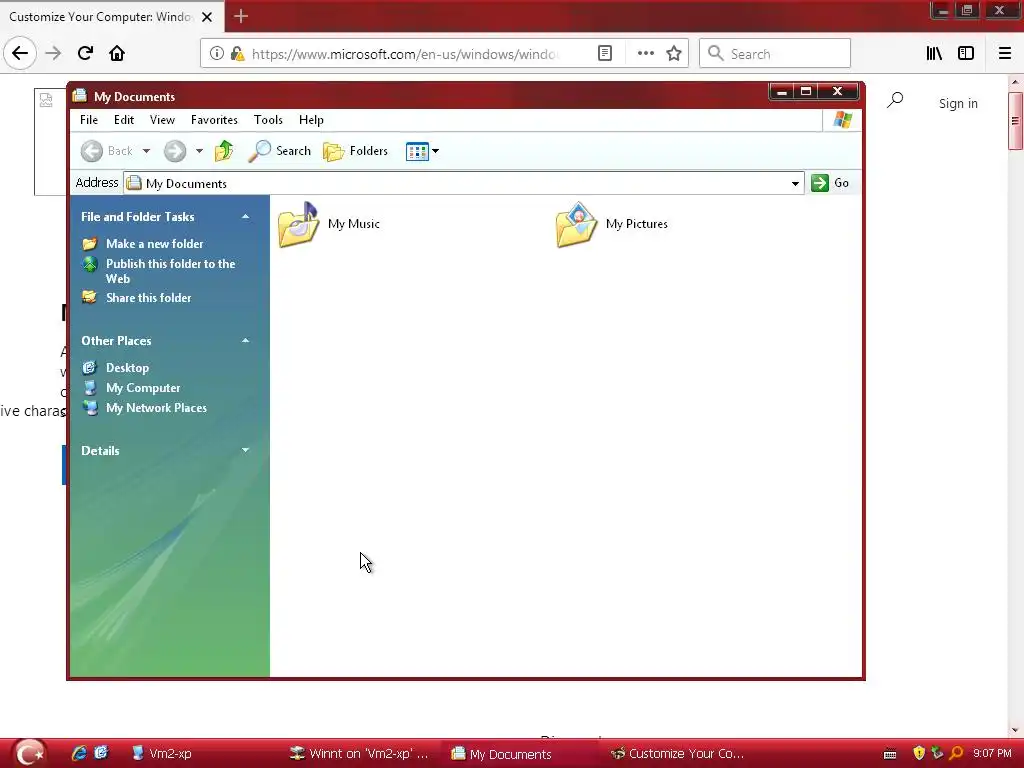This screenshot has width=1024, height=768.
Task: Click the padlock warning icon in URL bar
Action: coord(238,54)
